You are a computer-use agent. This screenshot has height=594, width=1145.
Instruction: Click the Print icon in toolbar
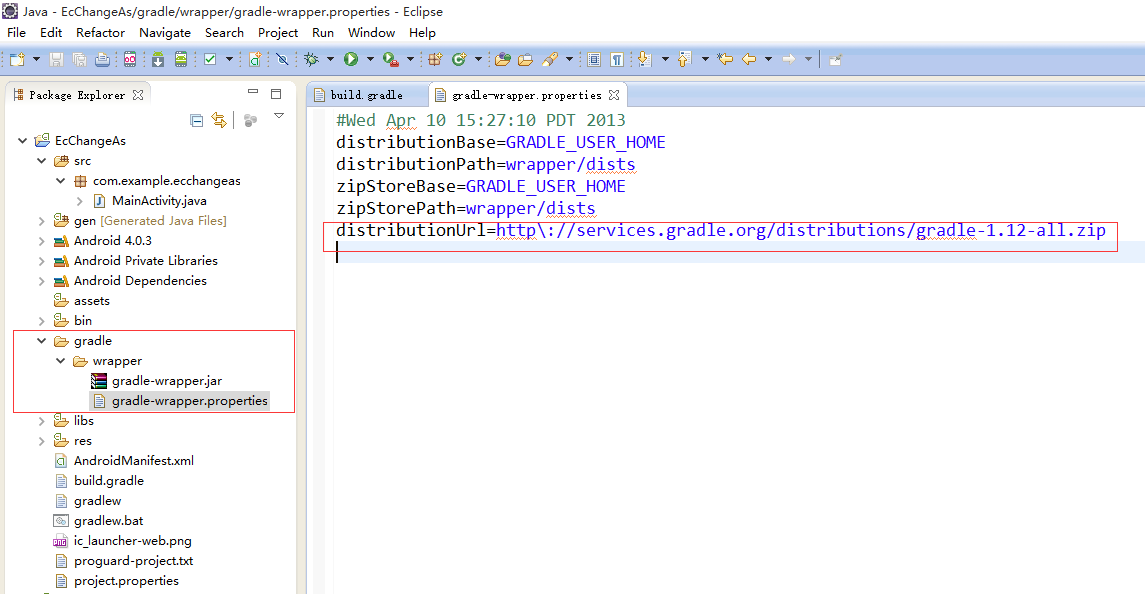point(103,59)
